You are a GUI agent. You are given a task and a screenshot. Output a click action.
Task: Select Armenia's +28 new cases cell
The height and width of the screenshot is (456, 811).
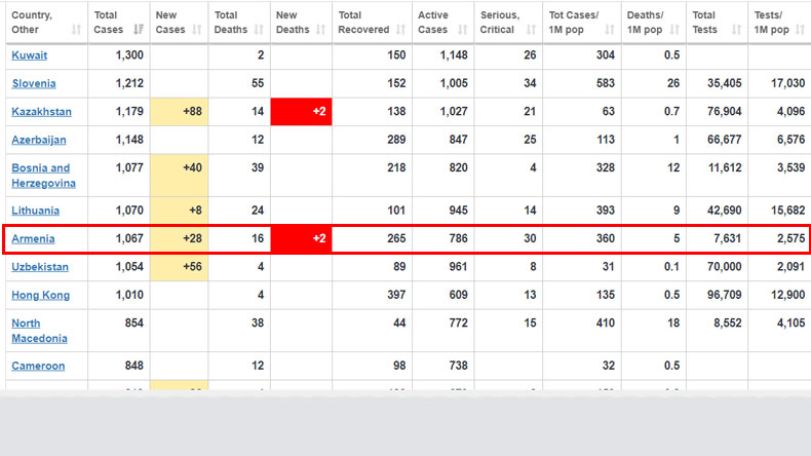179,239
